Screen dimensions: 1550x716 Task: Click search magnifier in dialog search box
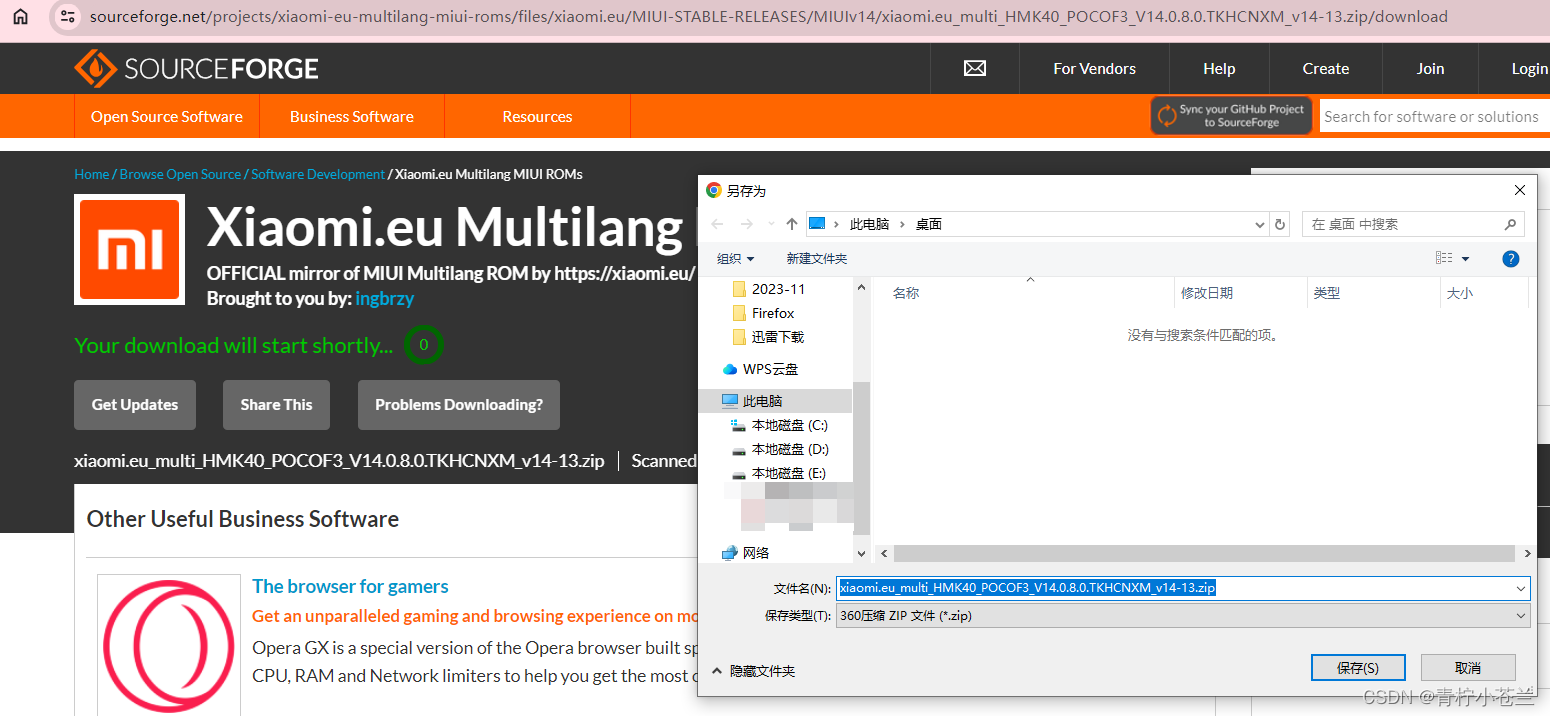[1510, 224]
